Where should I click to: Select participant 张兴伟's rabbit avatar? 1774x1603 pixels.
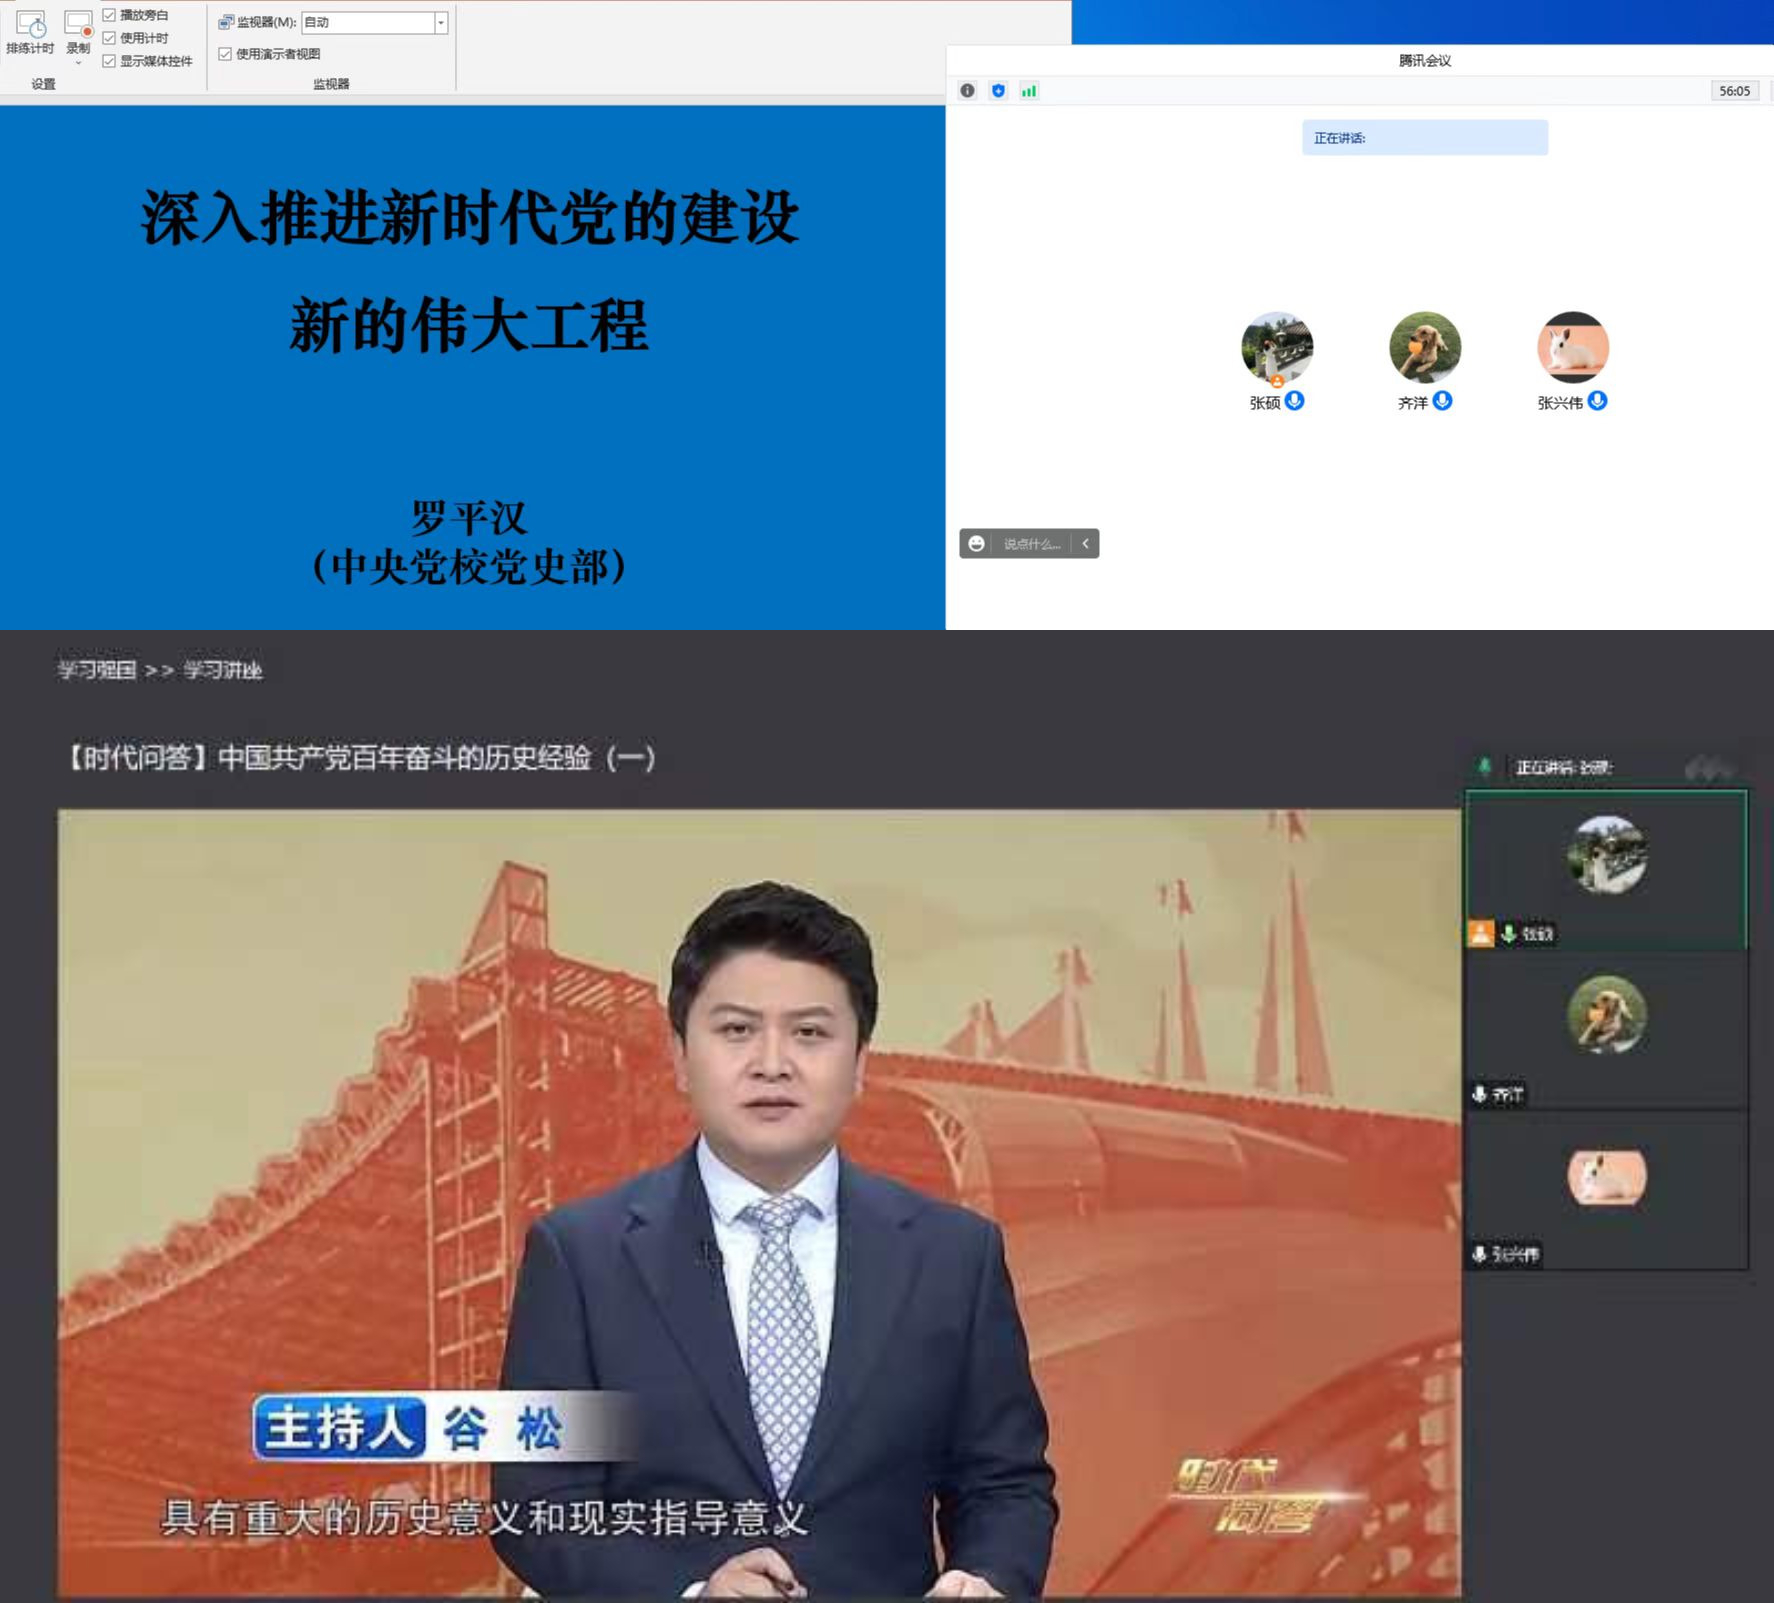1573,348
